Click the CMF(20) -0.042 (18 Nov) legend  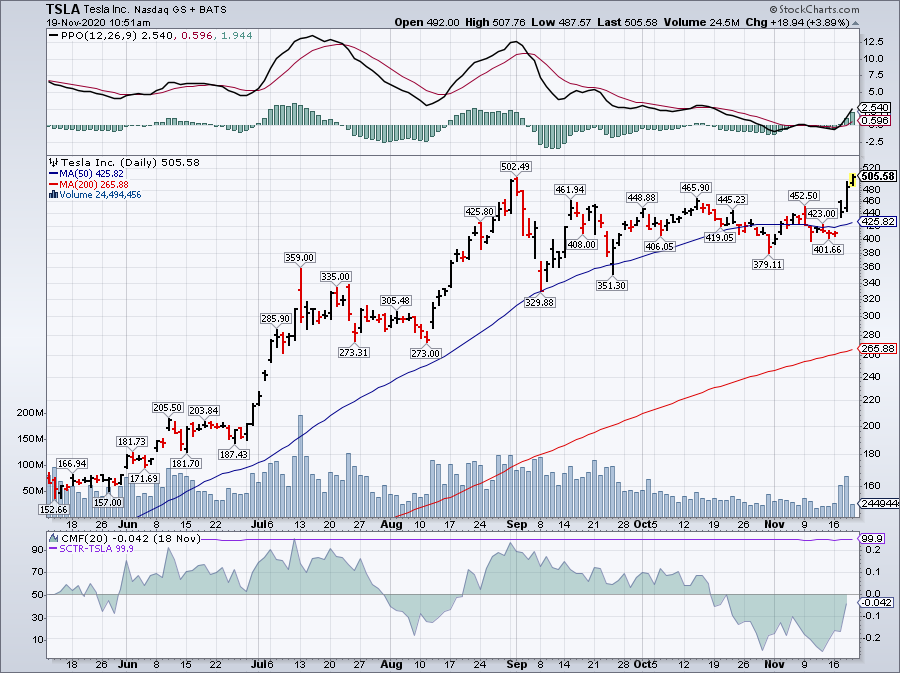pos(130,538)
